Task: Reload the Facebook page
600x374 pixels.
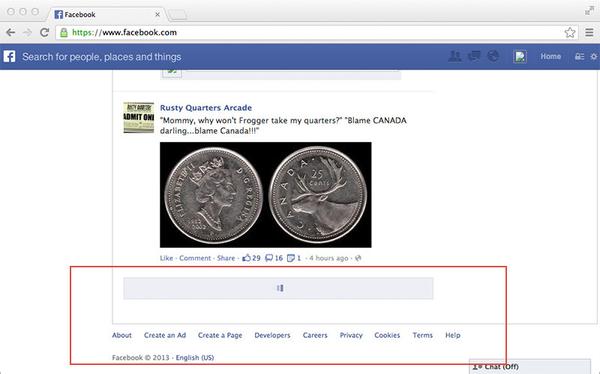Action: click(44, 33)
